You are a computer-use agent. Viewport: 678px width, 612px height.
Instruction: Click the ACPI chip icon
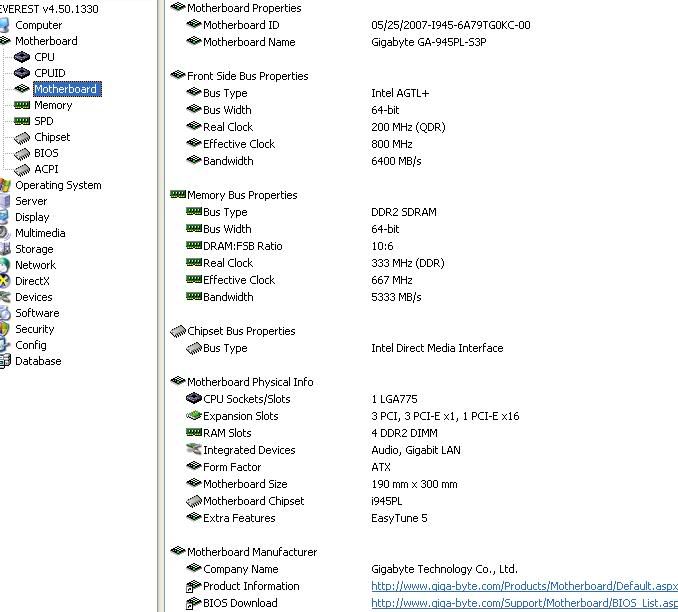point(22,170)
